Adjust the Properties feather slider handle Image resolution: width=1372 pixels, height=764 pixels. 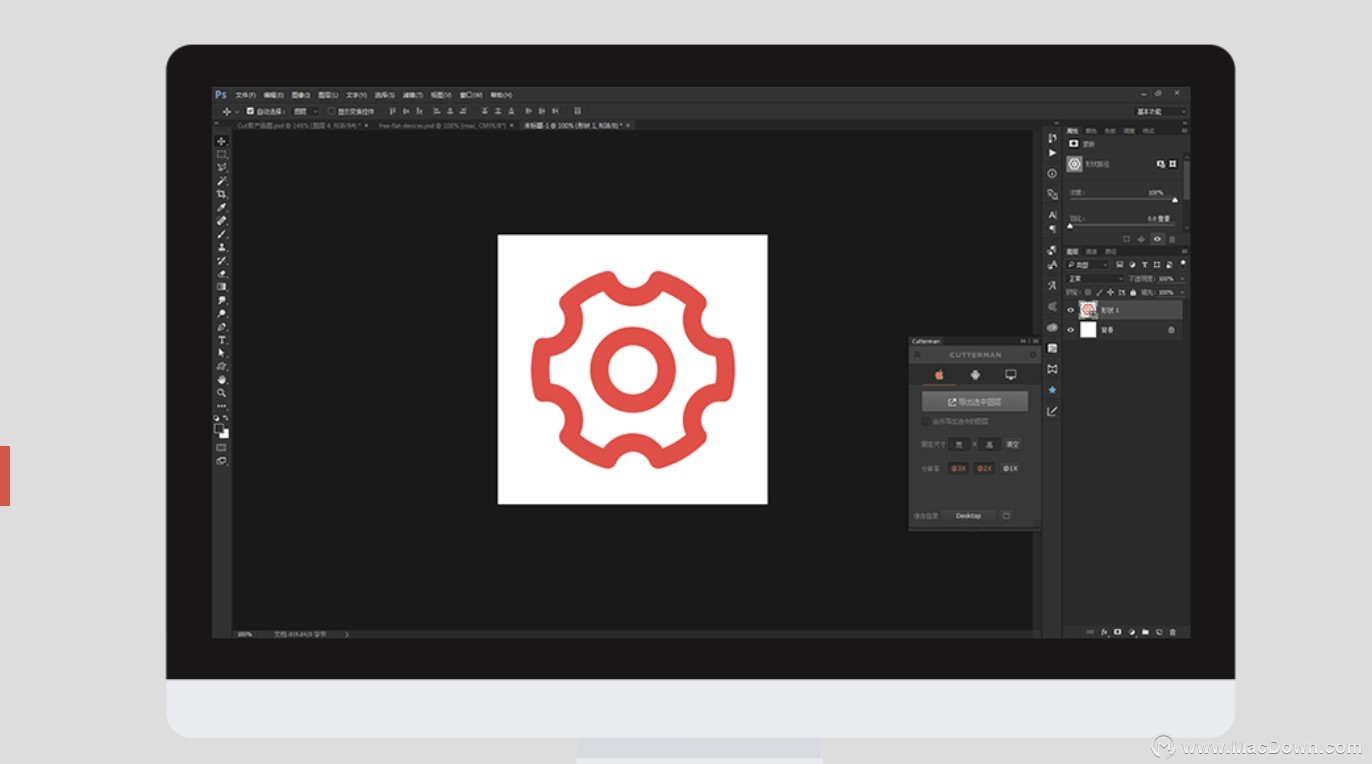1070,226
